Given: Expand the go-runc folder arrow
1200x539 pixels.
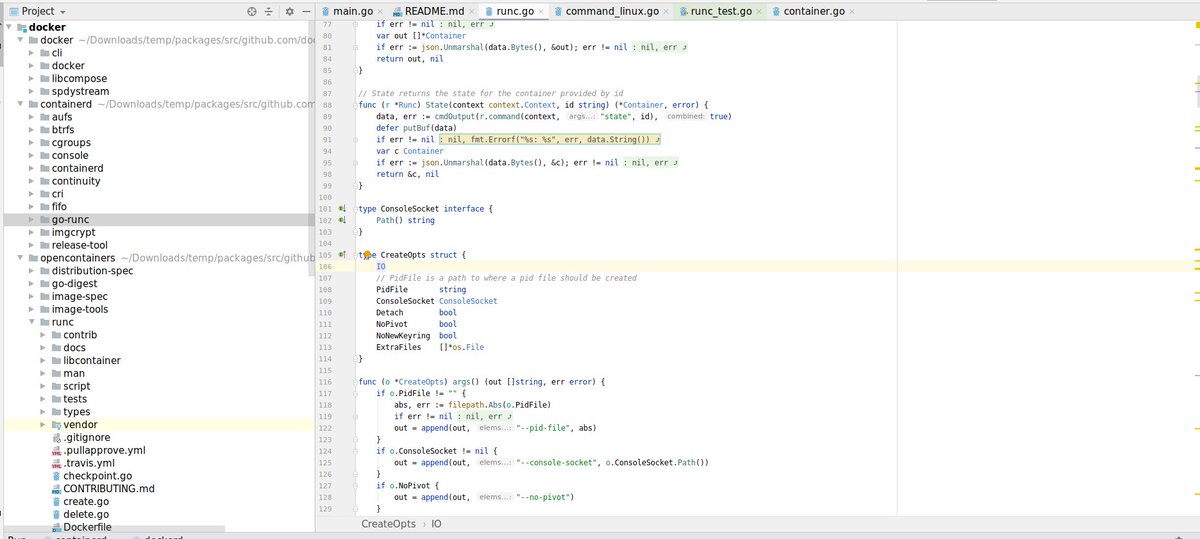Looking at the screenshot, I should [32, 219].
